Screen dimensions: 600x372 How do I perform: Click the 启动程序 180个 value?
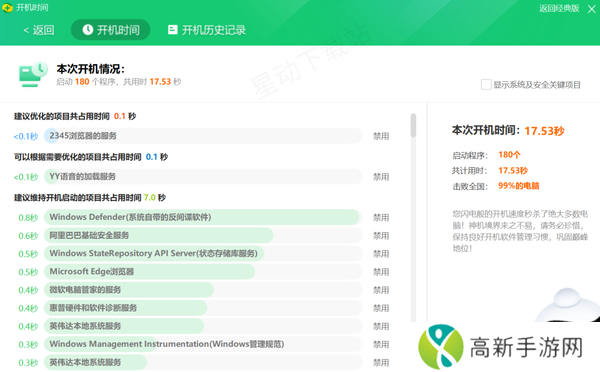(509, 155)
